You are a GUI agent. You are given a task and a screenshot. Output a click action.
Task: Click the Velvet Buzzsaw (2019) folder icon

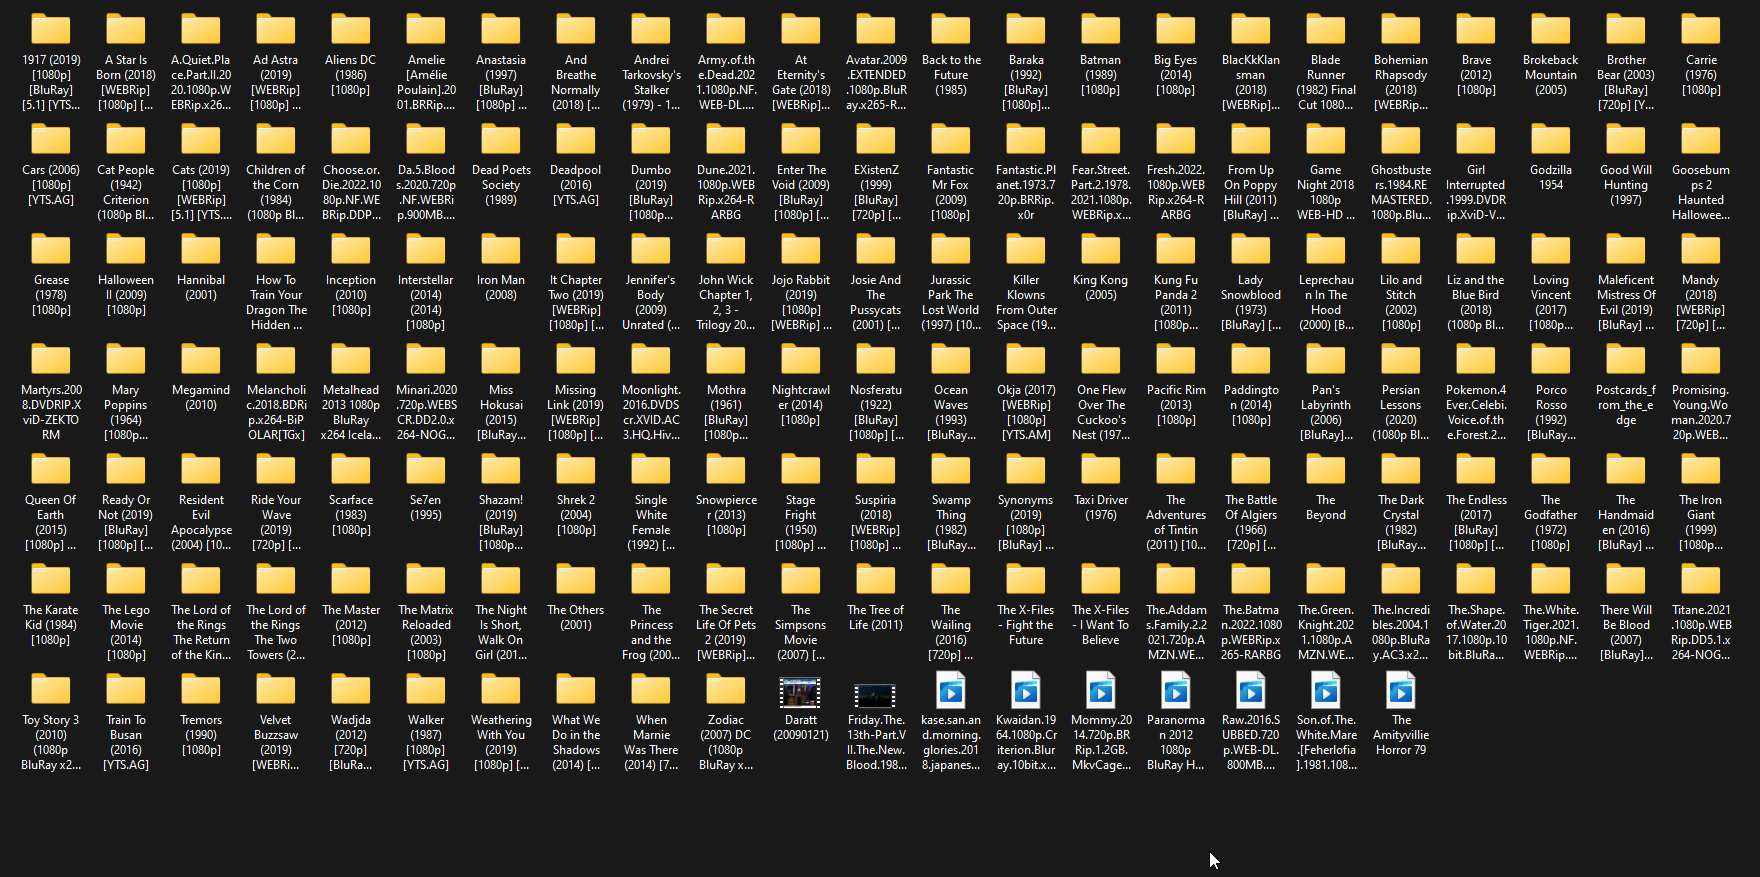(276, 690)
